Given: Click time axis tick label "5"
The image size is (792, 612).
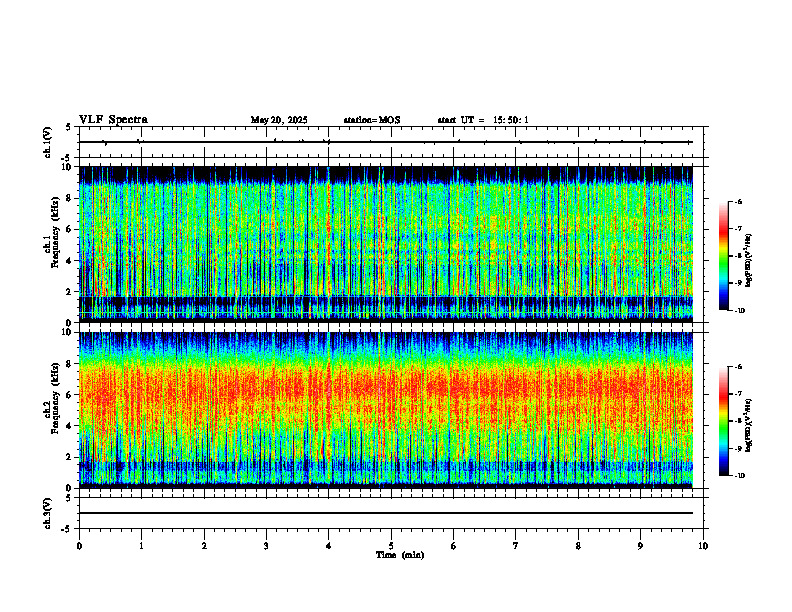Looking at the screenshot, I should (391, 546).
